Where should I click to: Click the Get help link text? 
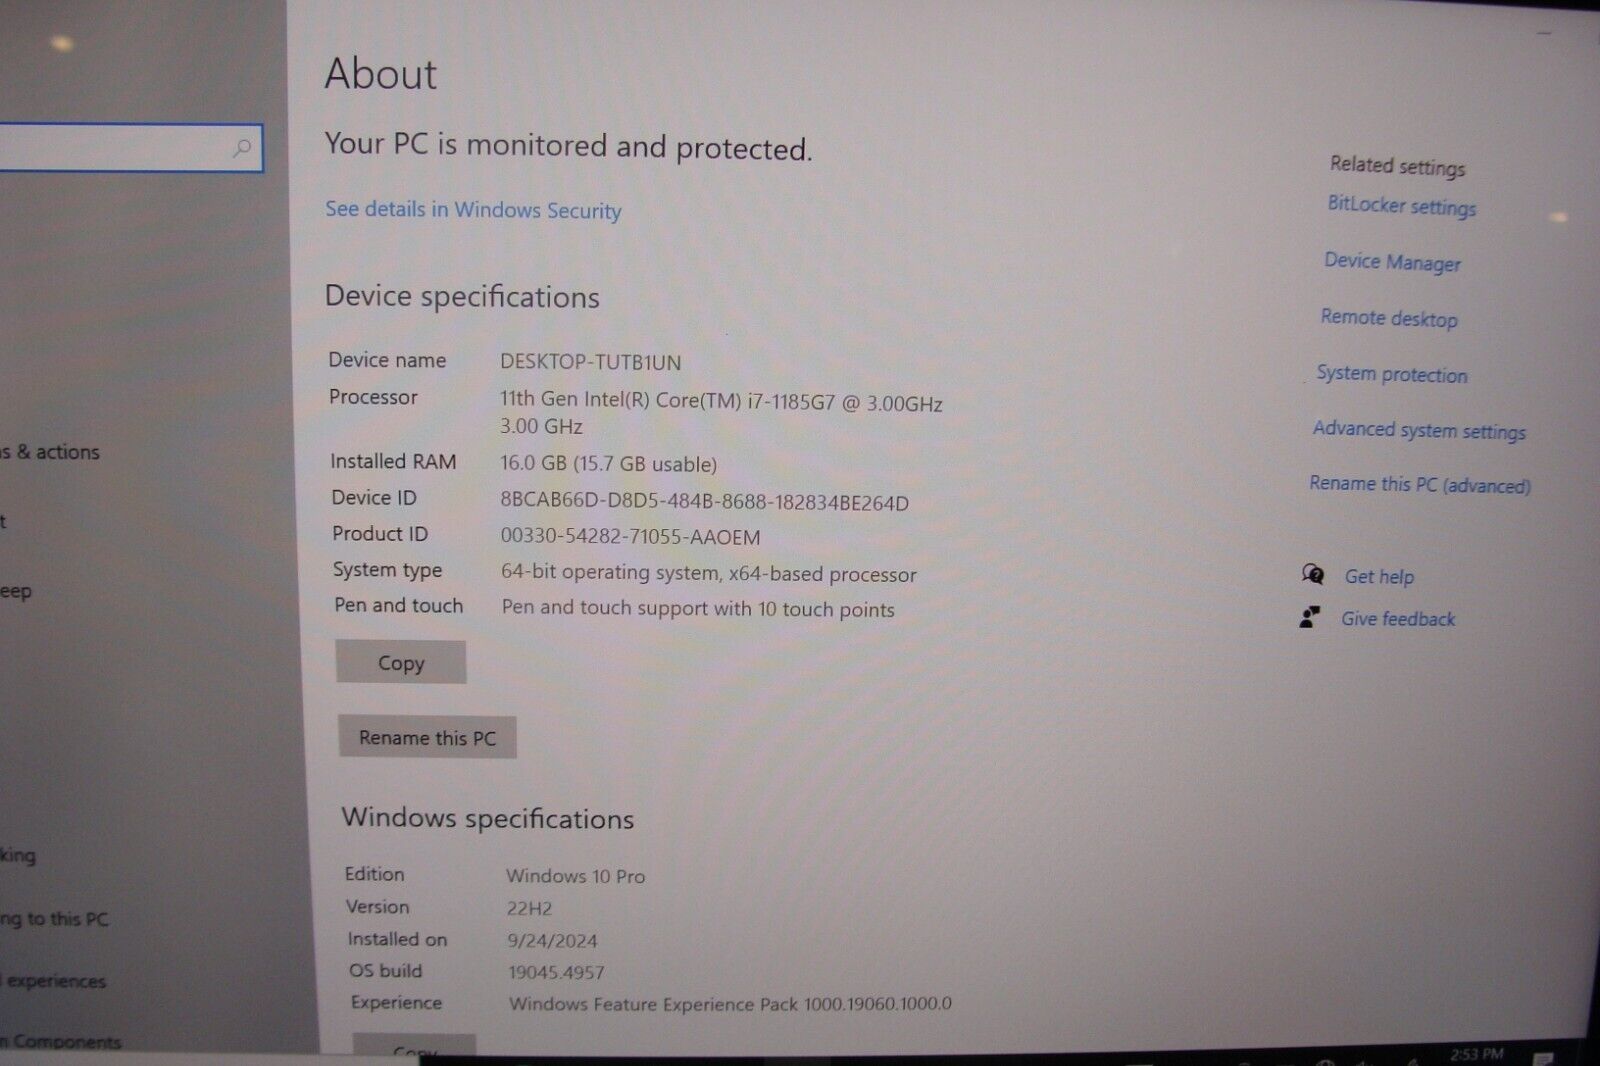tap(1379, 577)
